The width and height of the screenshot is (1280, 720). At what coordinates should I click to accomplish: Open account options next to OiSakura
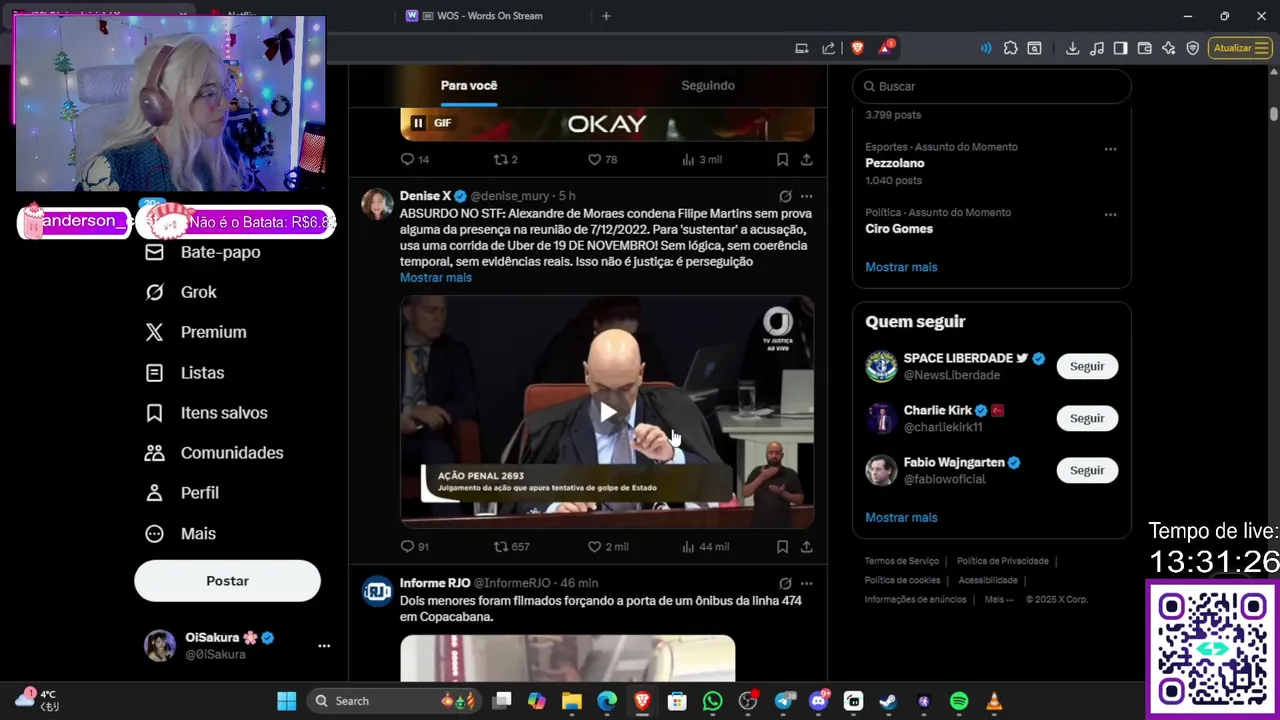(x=324, y=646)
